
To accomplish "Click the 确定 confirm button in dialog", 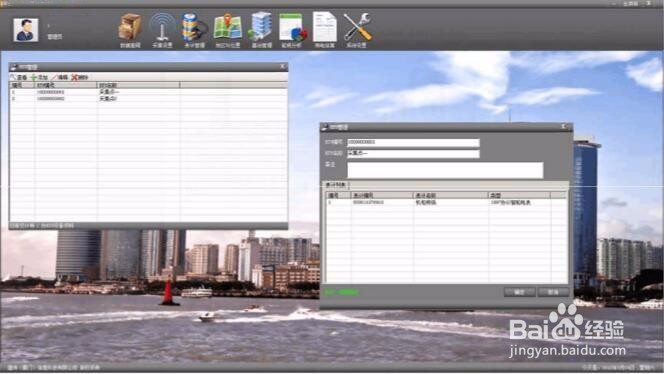I will tap(520, 292).
